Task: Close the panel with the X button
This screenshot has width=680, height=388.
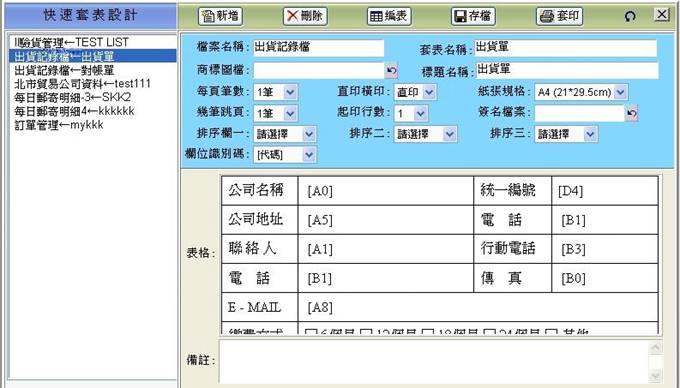Action: point(662,14)
